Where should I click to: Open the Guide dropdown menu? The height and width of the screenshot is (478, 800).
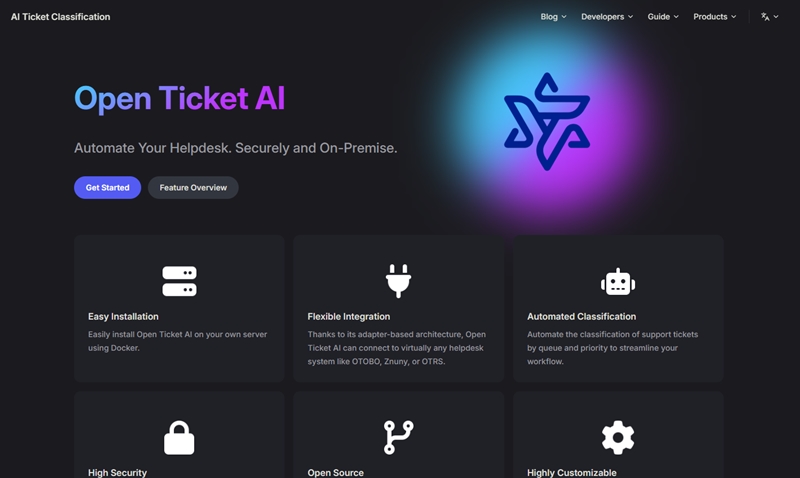pos(663,17)
